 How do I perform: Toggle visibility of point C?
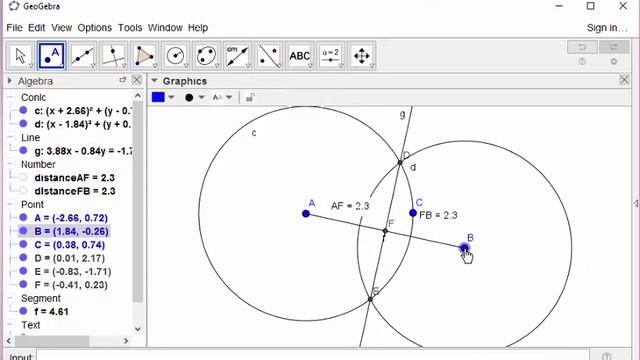[x=23, y=244]
